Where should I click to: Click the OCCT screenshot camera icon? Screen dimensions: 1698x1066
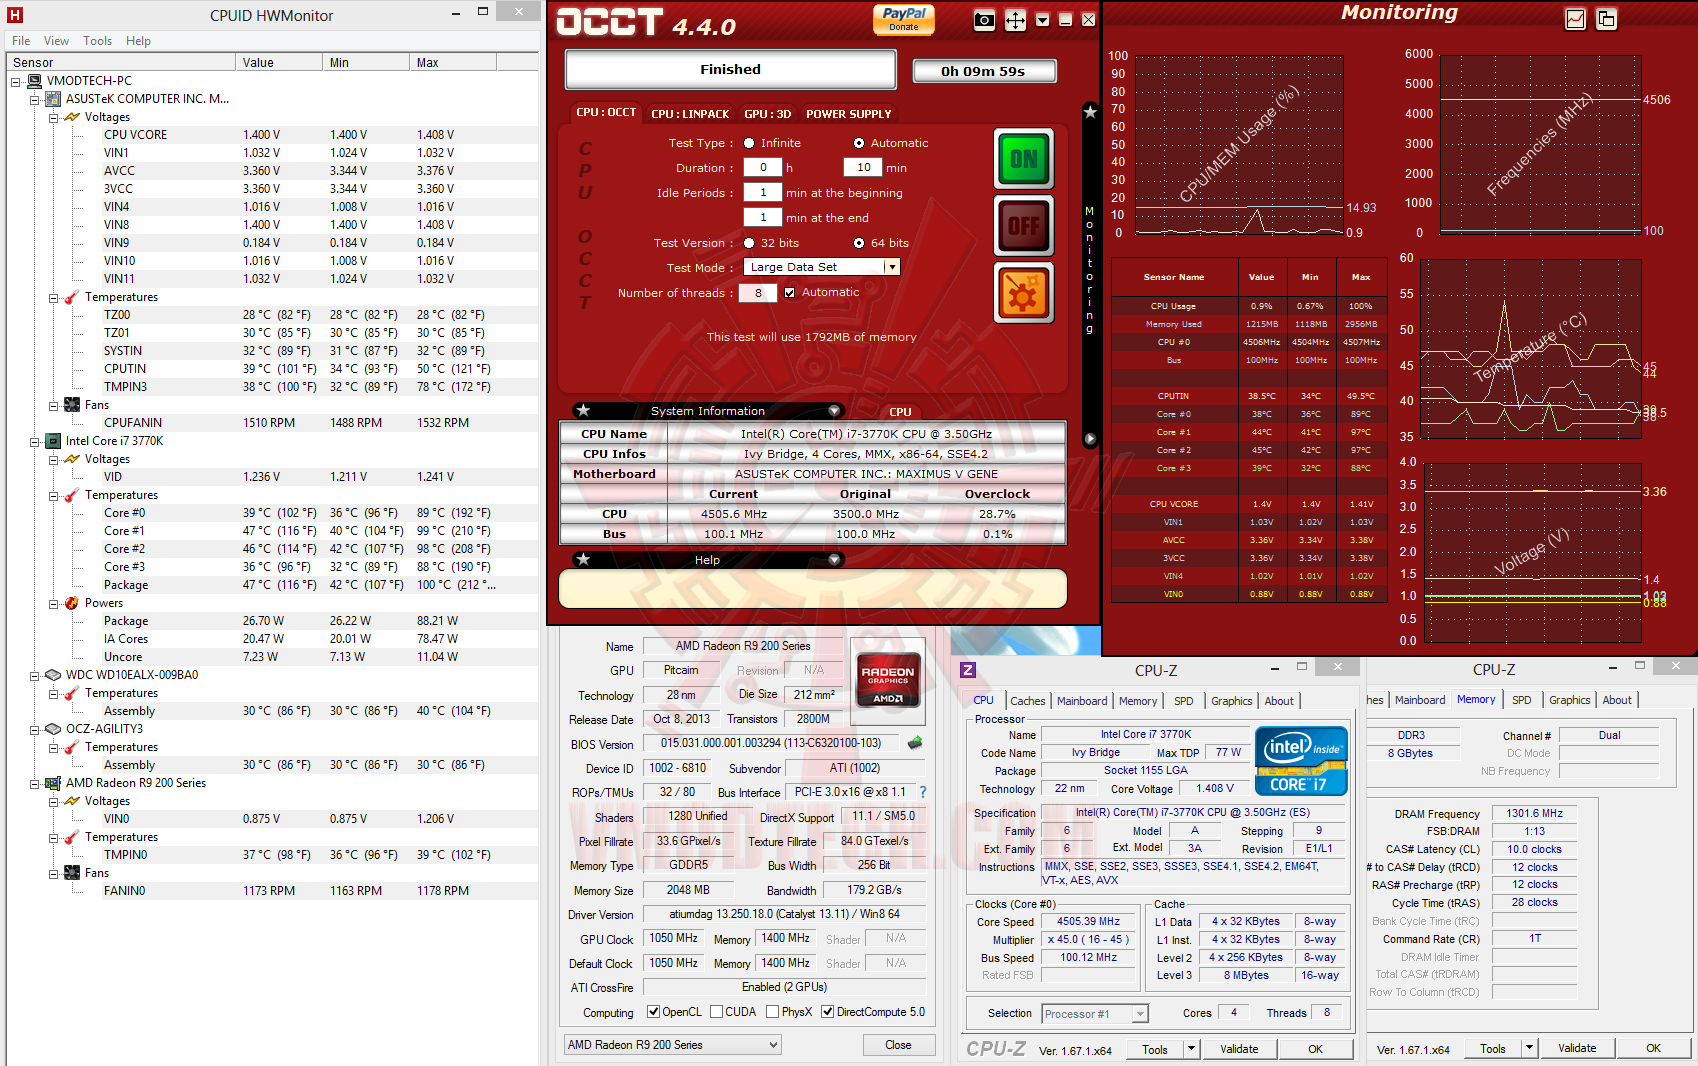coord(984,20)
